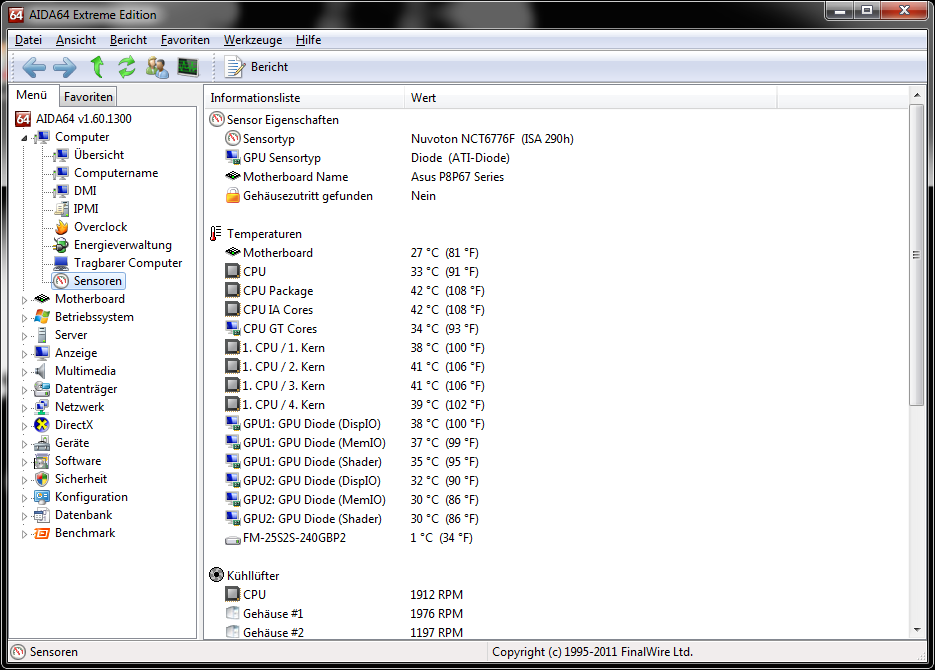The image size is (935, 670).
Task: Click the GPU Sensortyp row icon
Action: pos(233,157)
